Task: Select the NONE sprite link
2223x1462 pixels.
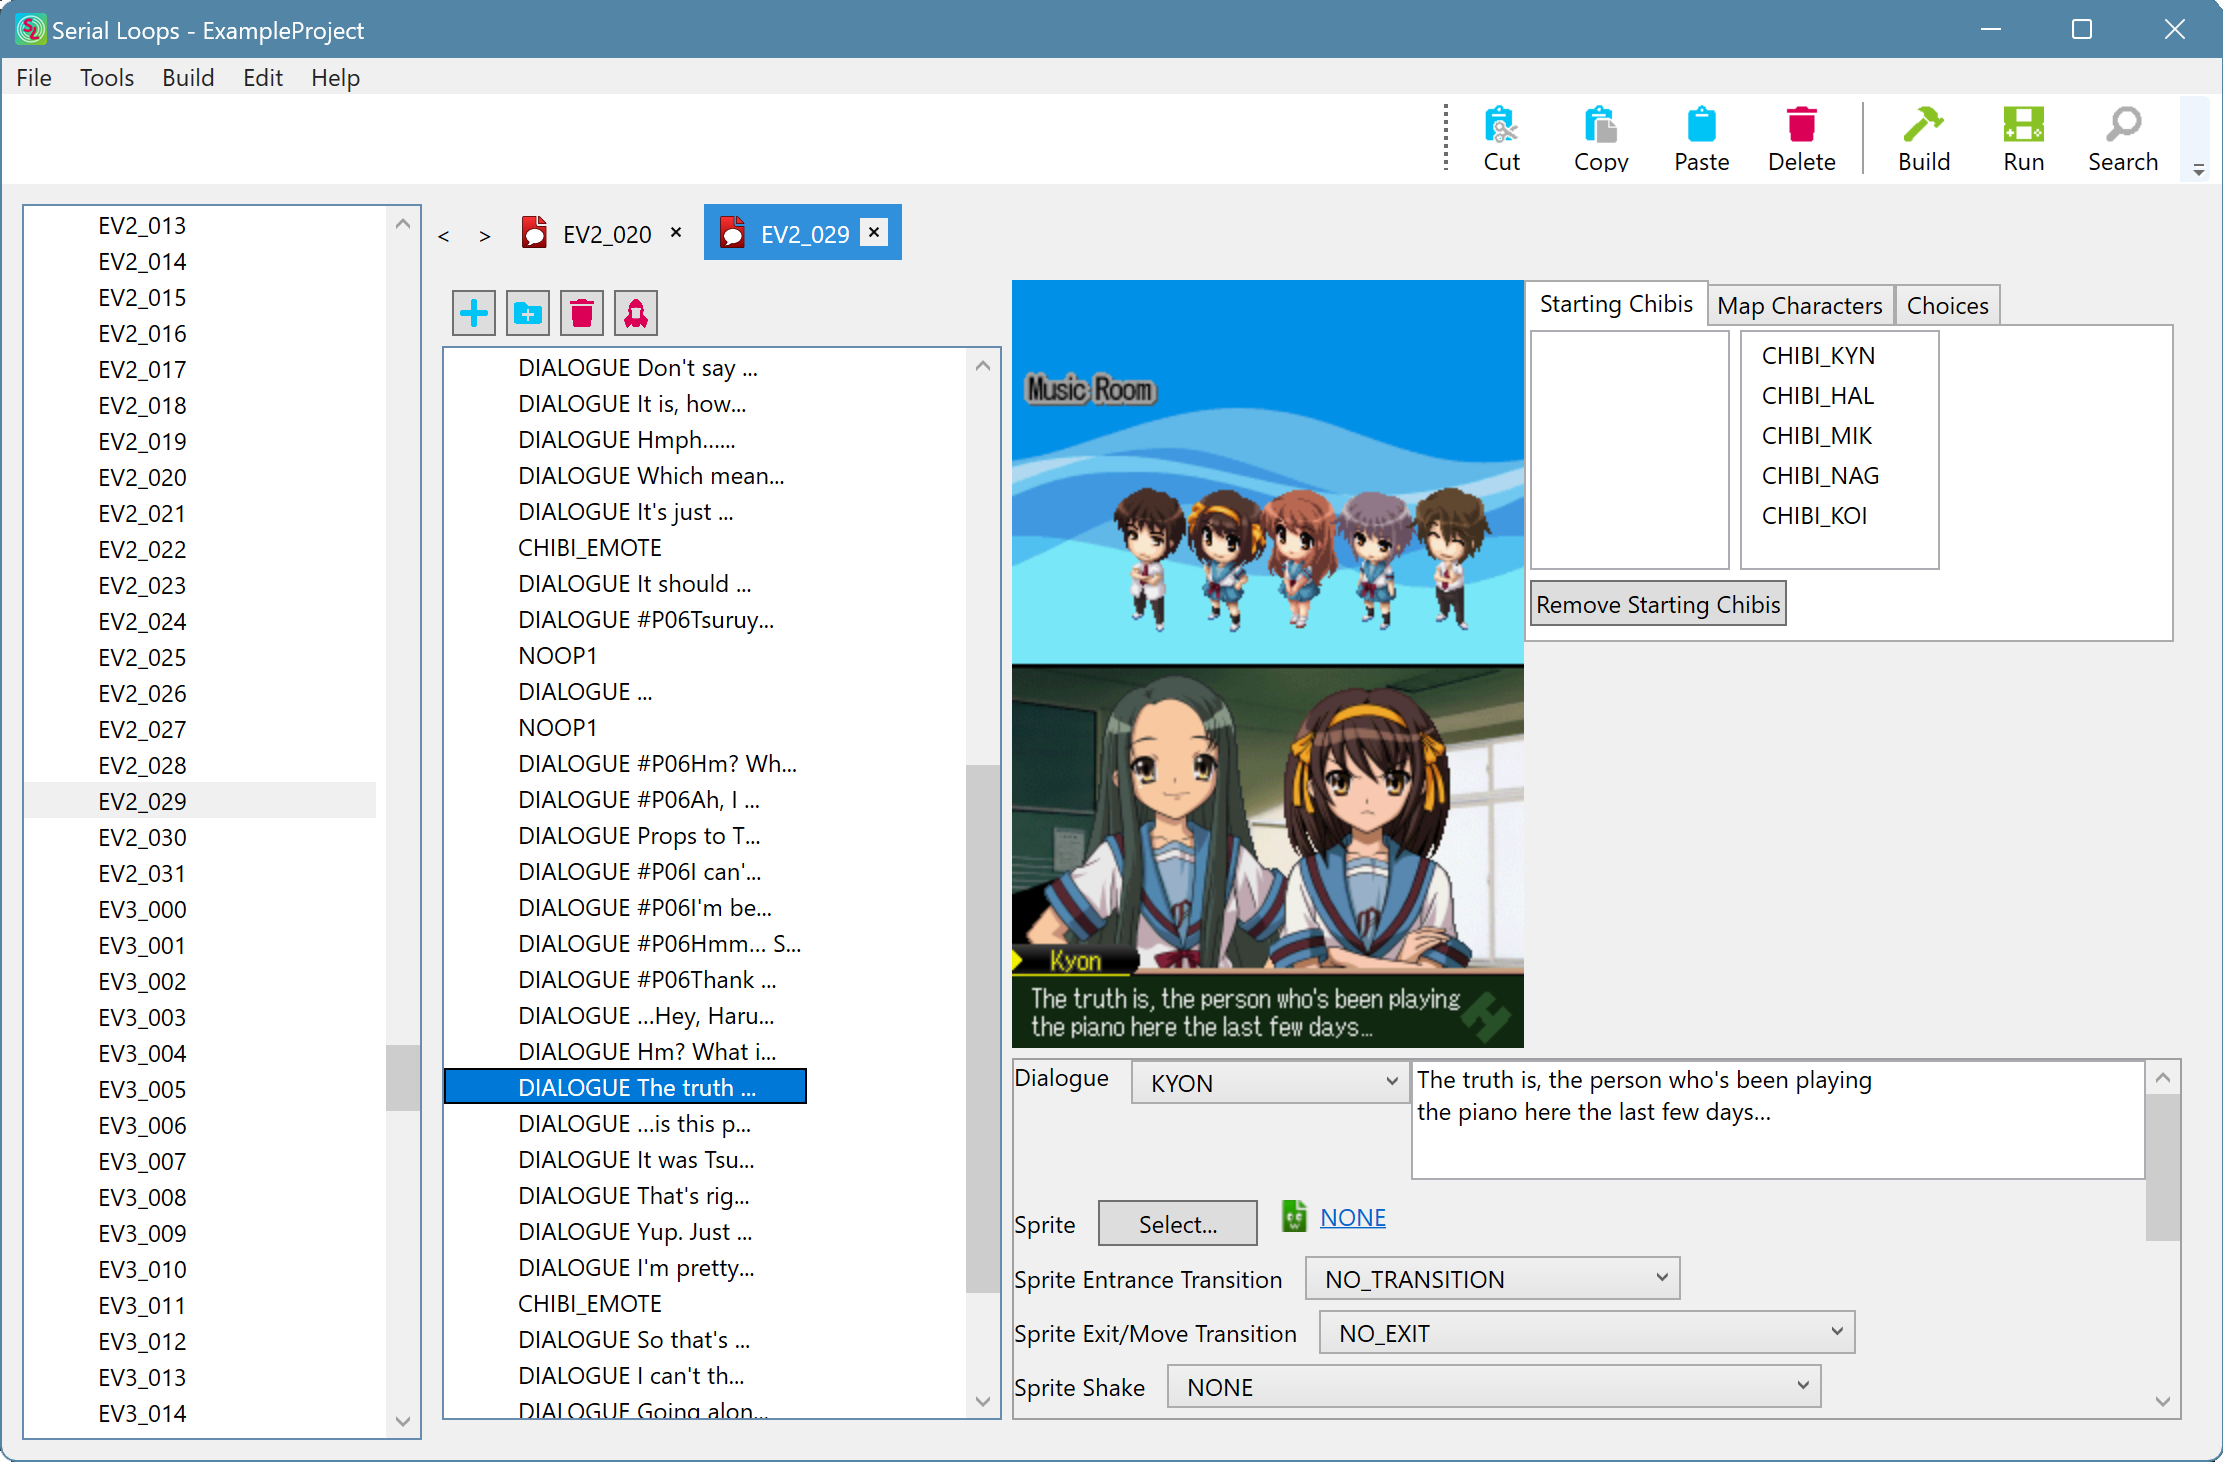Action: (x=1352, y=1216)
